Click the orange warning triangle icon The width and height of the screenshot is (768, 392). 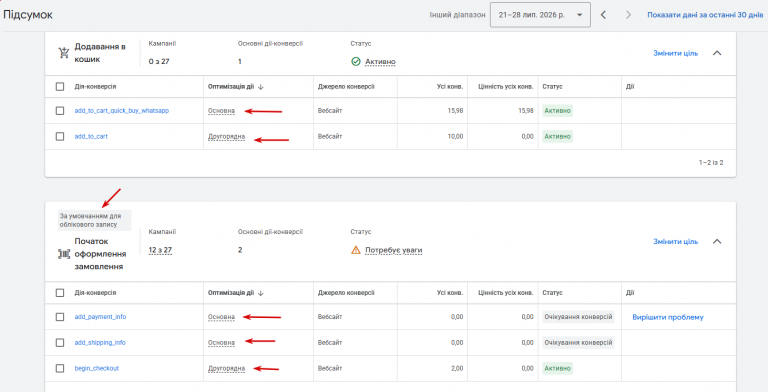tap(356, 250)
